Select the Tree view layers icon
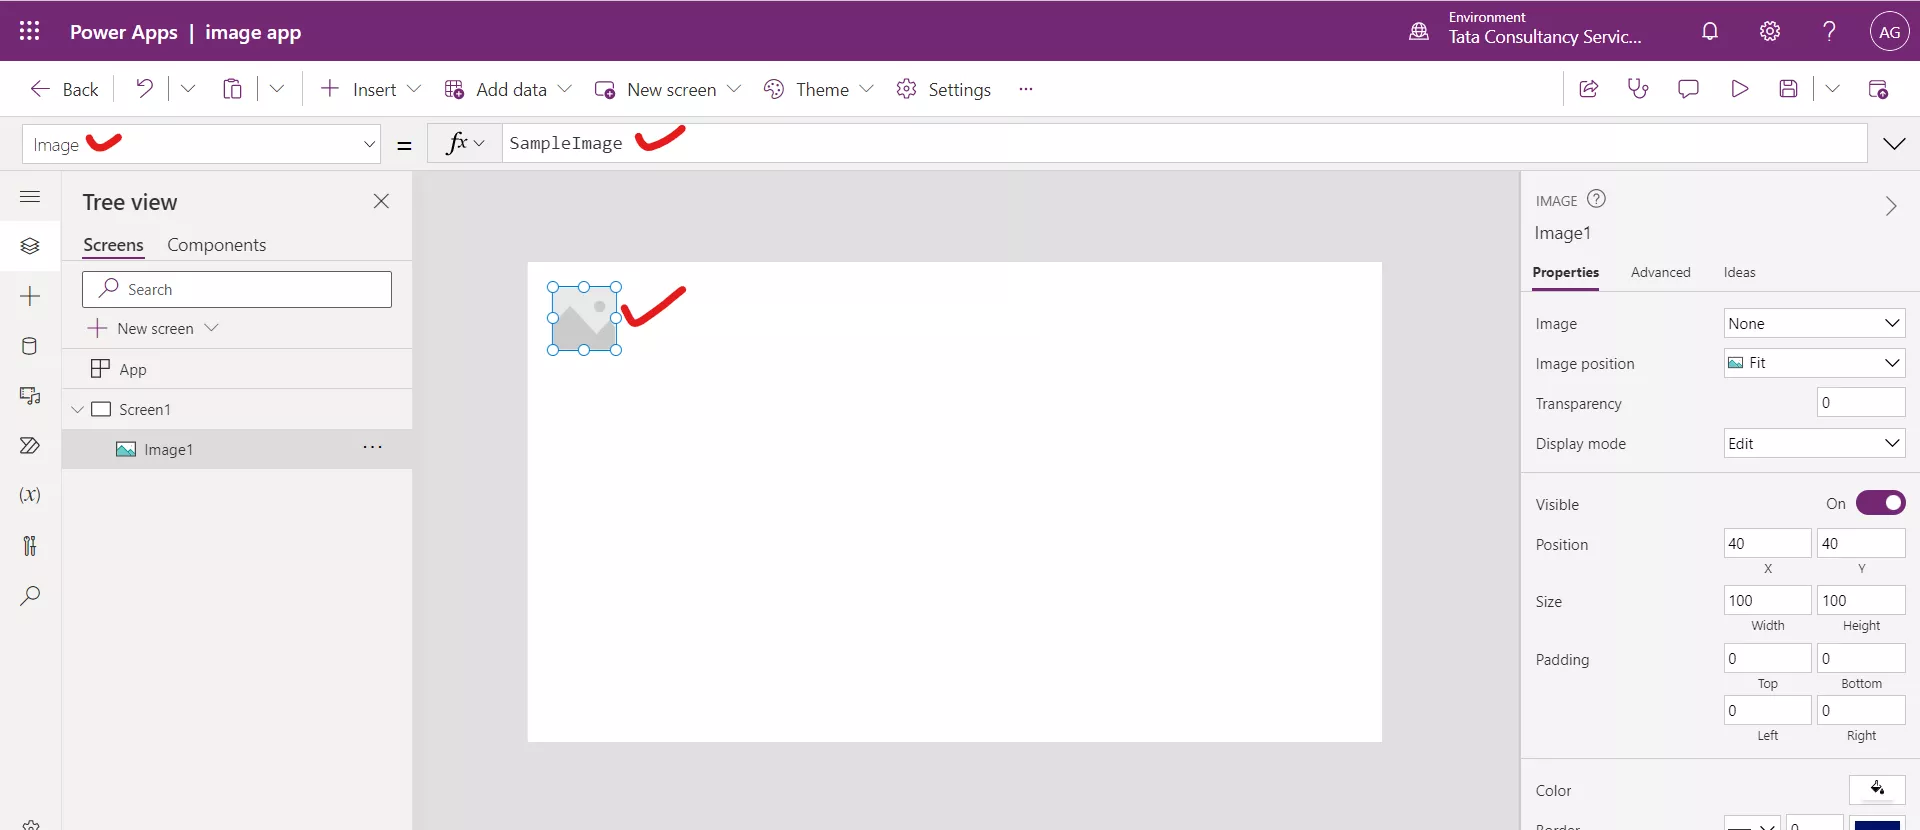This screenshot has height=830, width=1920. coord(30,246)
